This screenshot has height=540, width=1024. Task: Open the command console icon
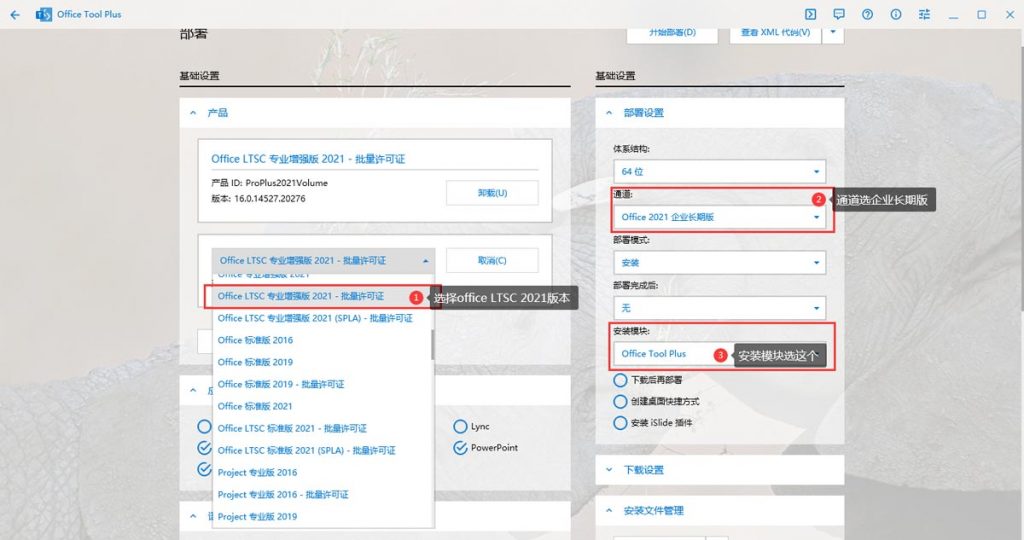click(810, 14)
